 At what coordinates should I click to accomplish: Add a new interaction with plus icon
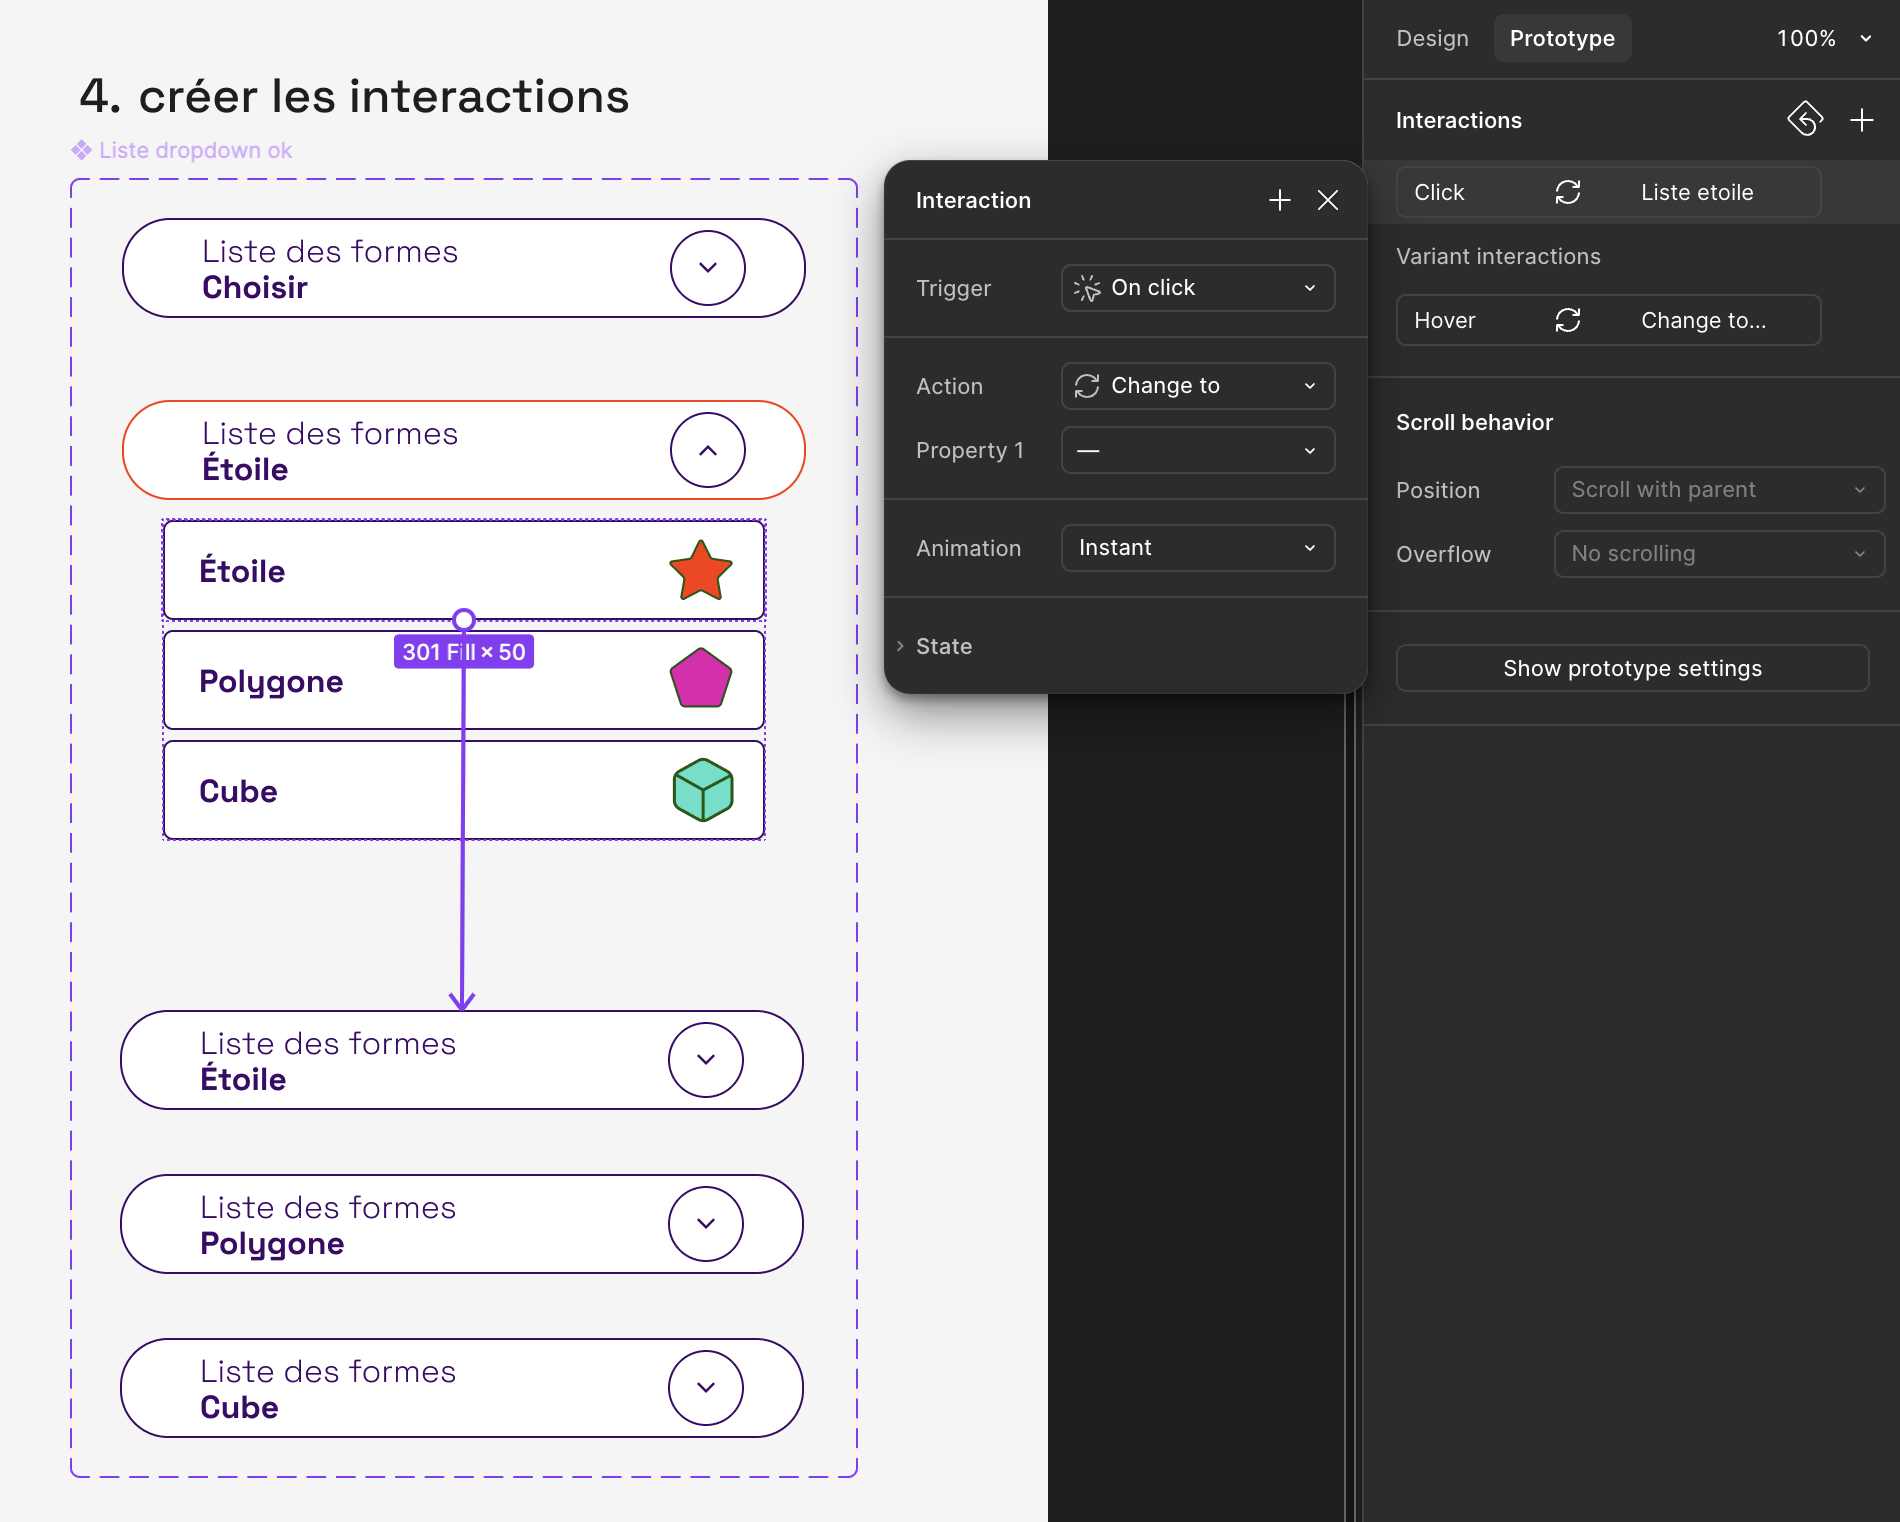point(1861,120)
